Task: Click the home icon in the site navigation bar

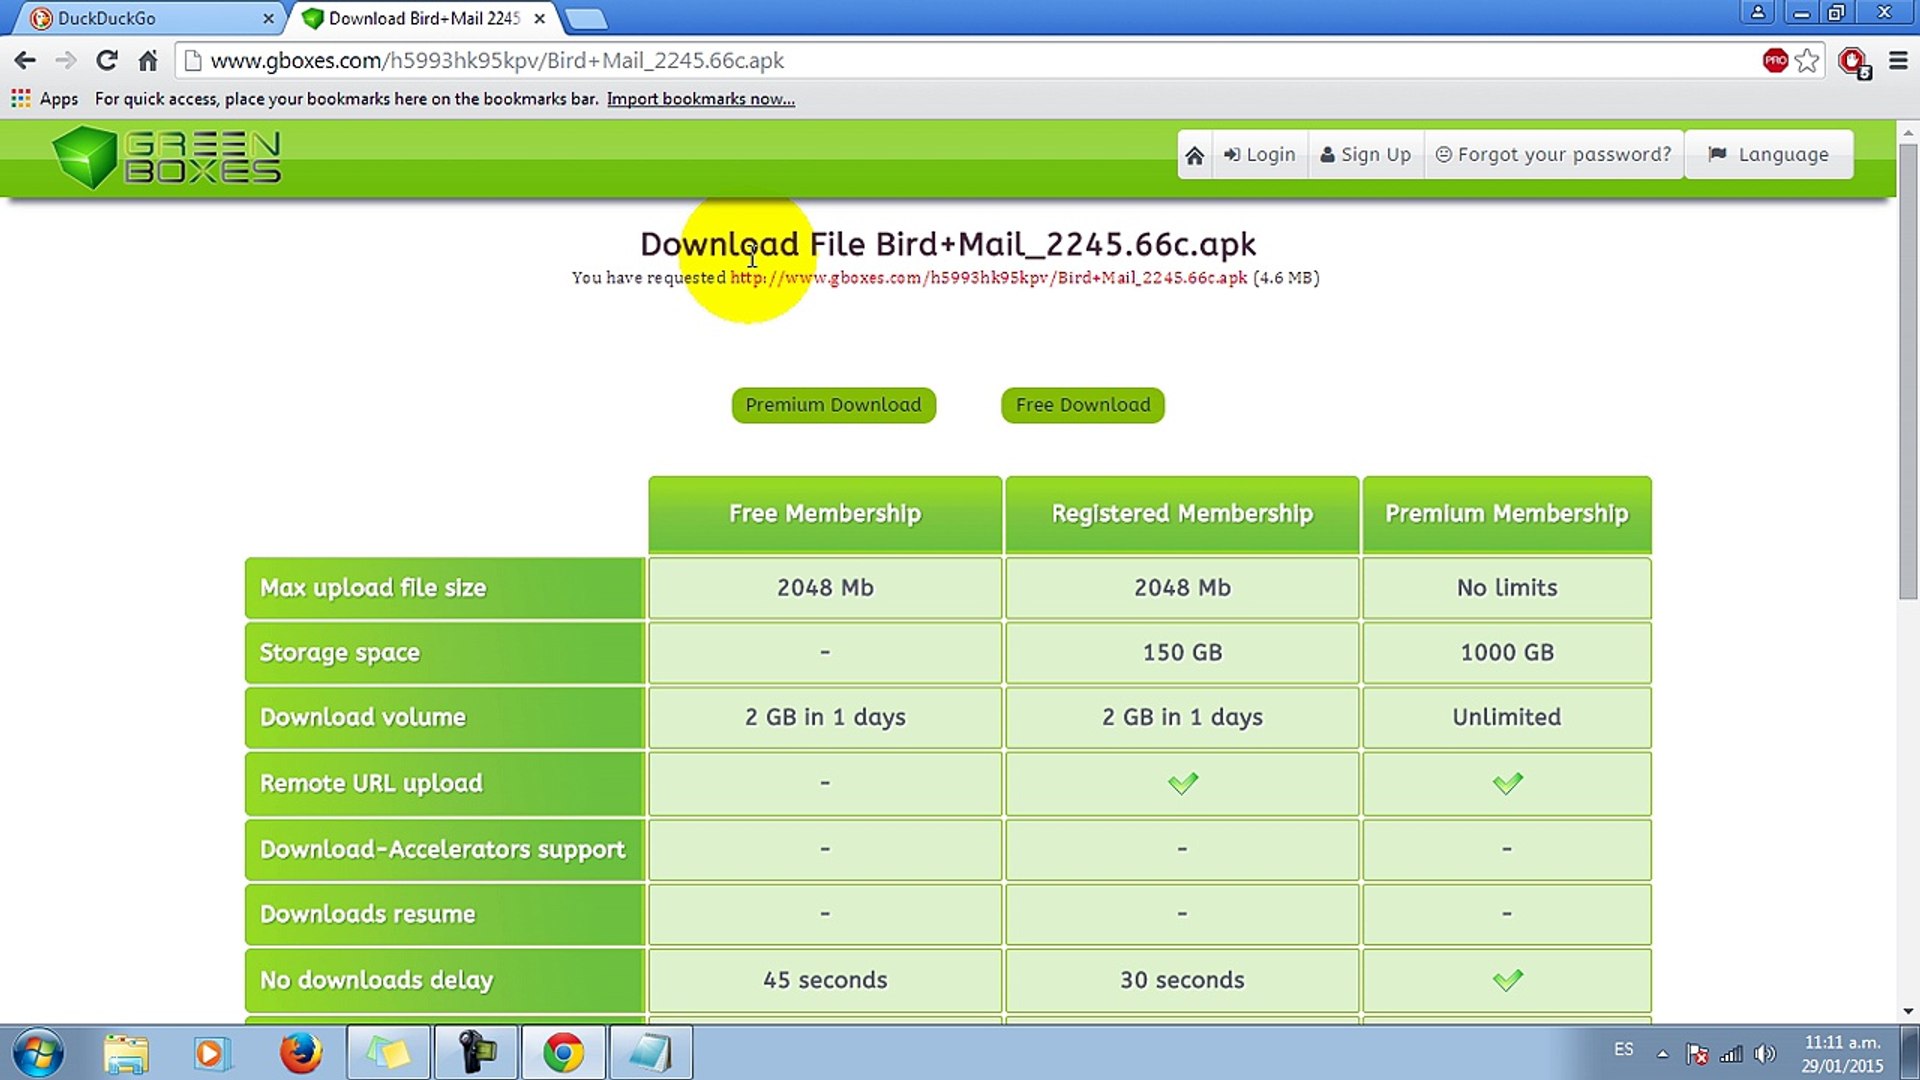Action: pyautogui.click(x=1194, y=155)
